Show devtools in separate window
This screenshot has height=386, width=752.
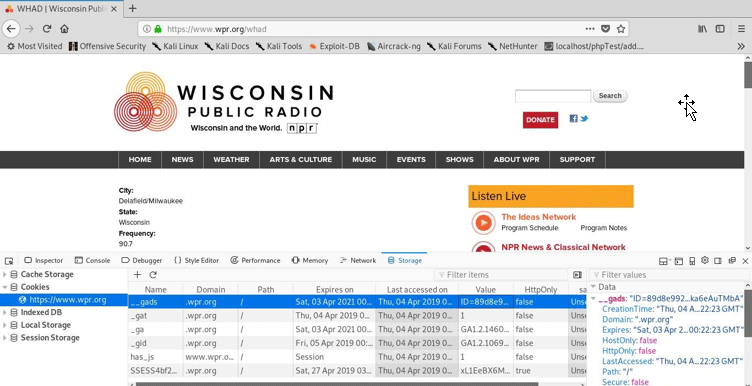click(732, 261)
